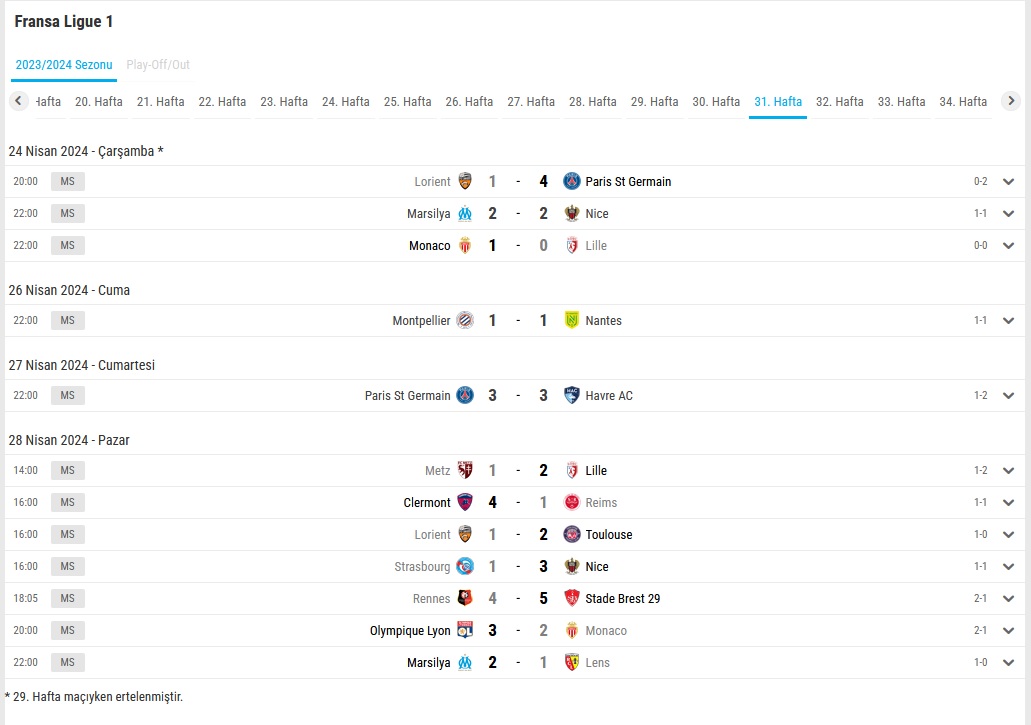The image size is (1031, 725).
Task: Switch to the 32. Hafta tab
Action: (840, 102)
